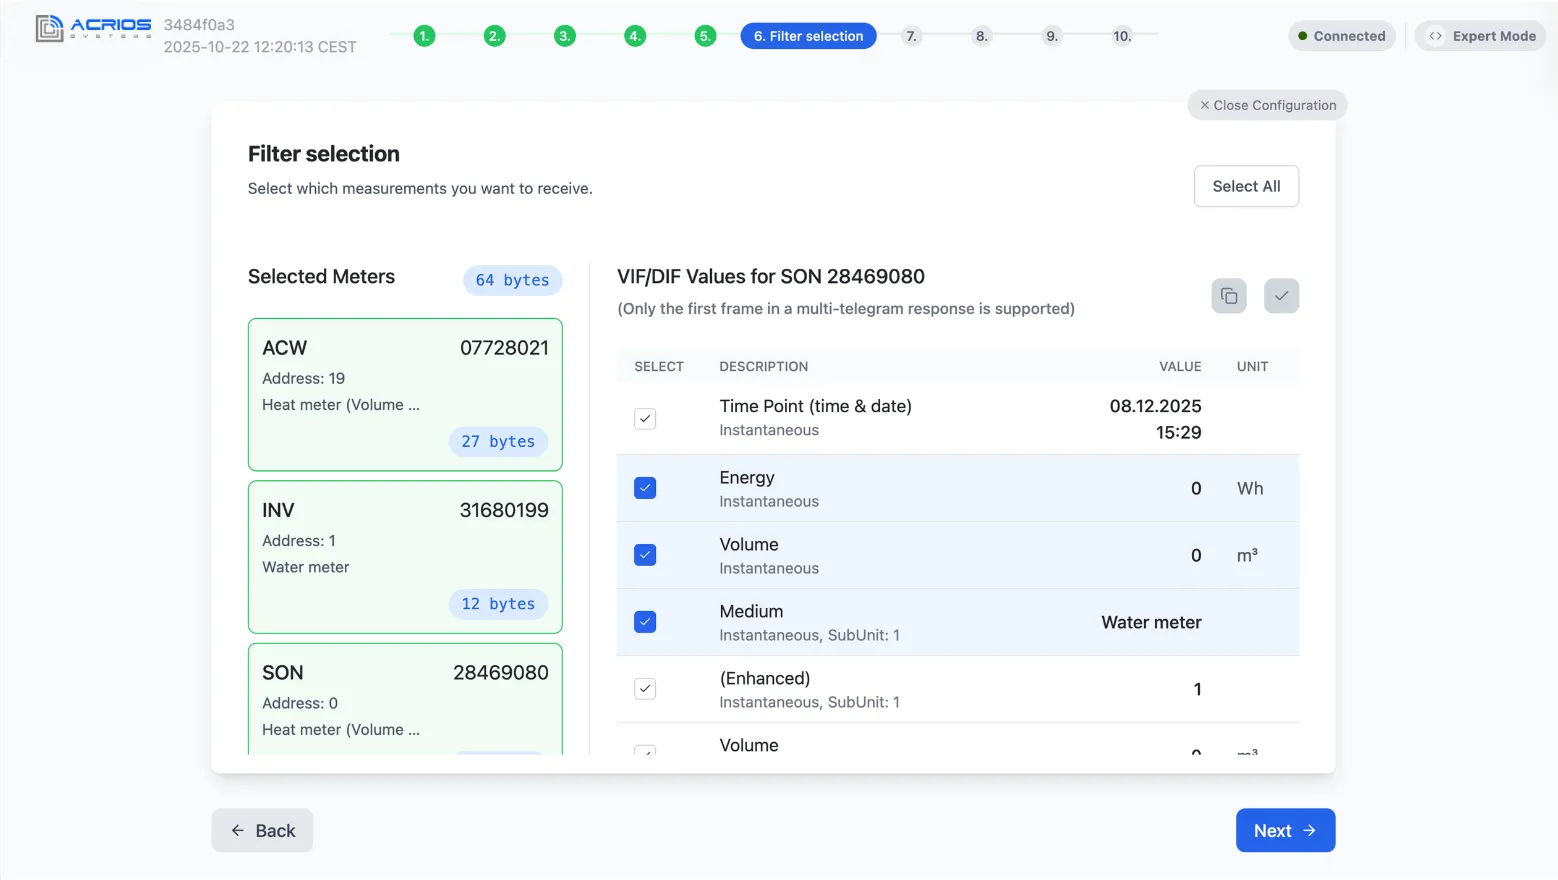Click Select All button
Viewport: 1558px width, 880px height.
point(1246,186)
